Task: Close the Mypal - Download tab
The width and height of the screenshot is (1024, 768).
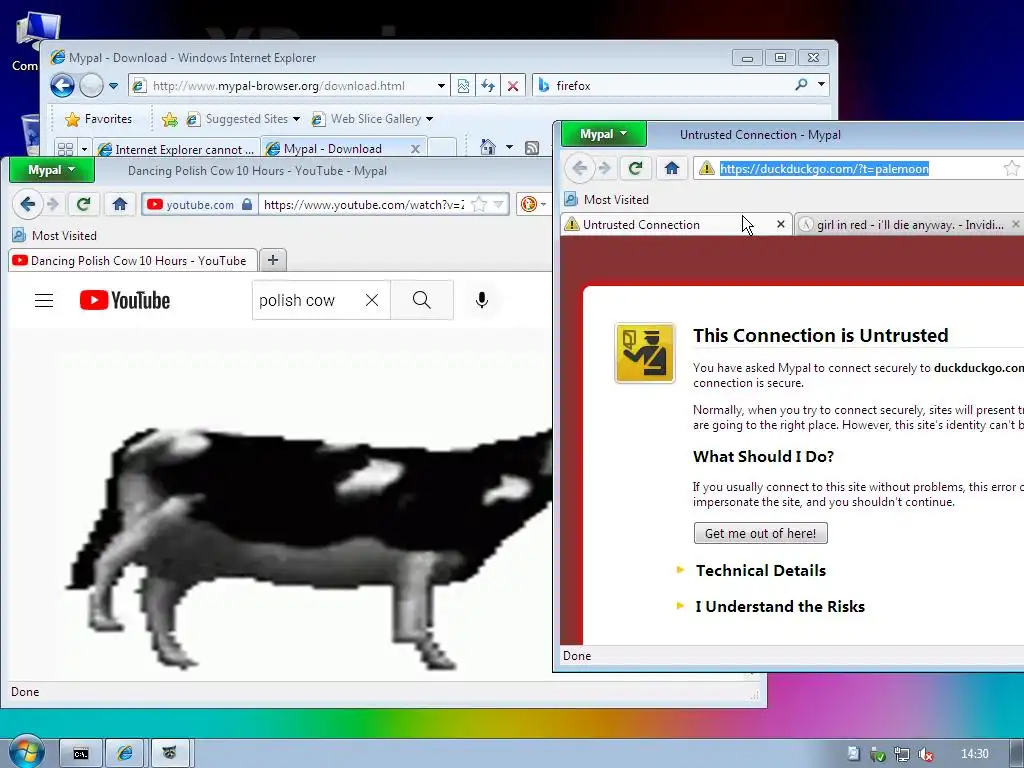Action: tap(415, 149)
